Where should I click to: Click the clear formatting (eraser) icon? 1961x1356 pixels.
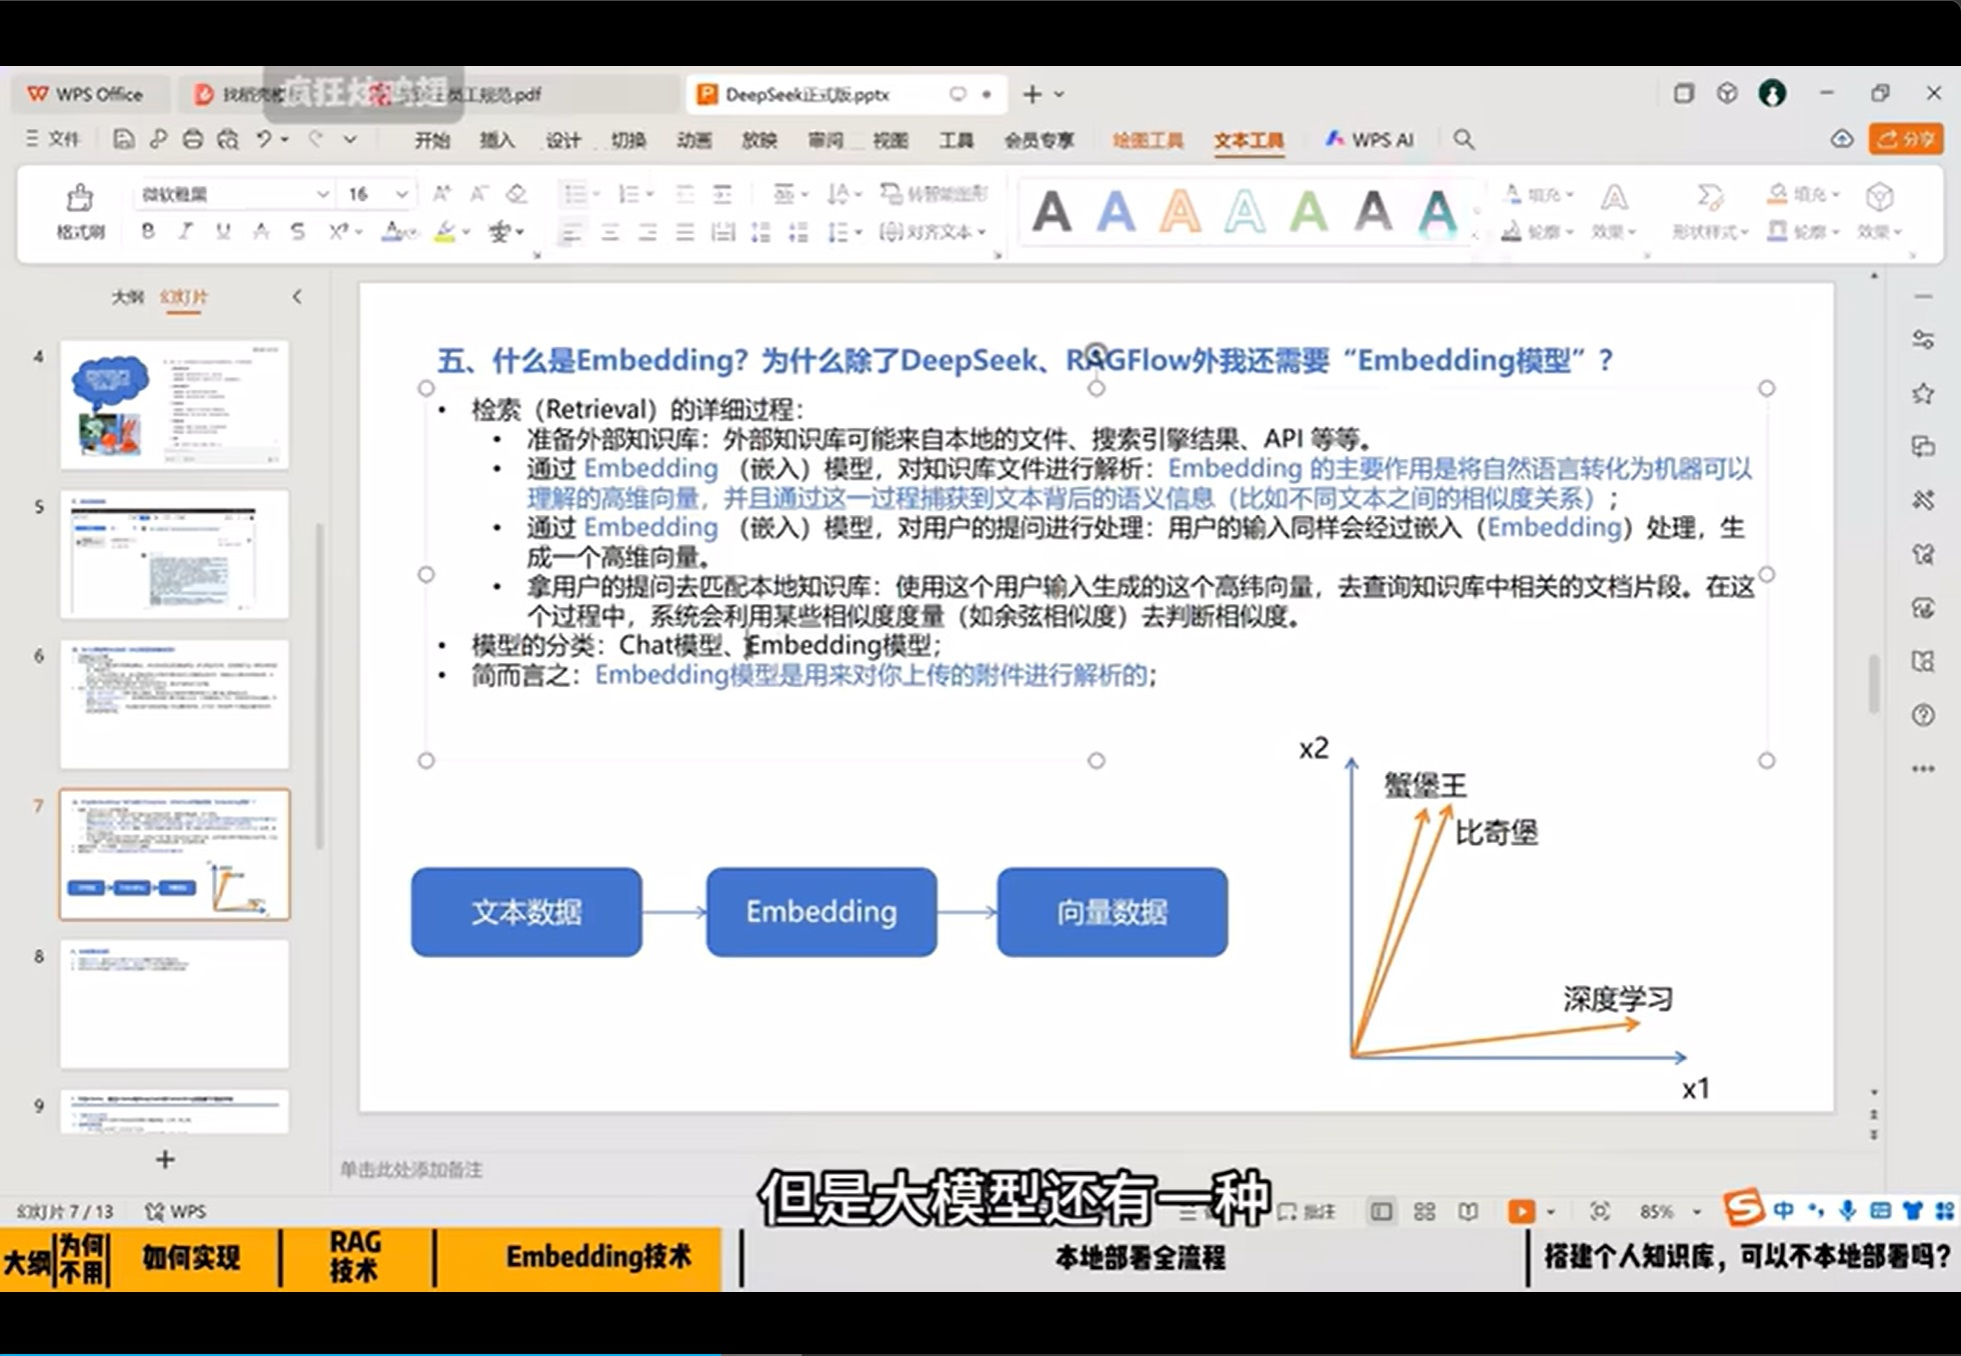pos(517,192)
